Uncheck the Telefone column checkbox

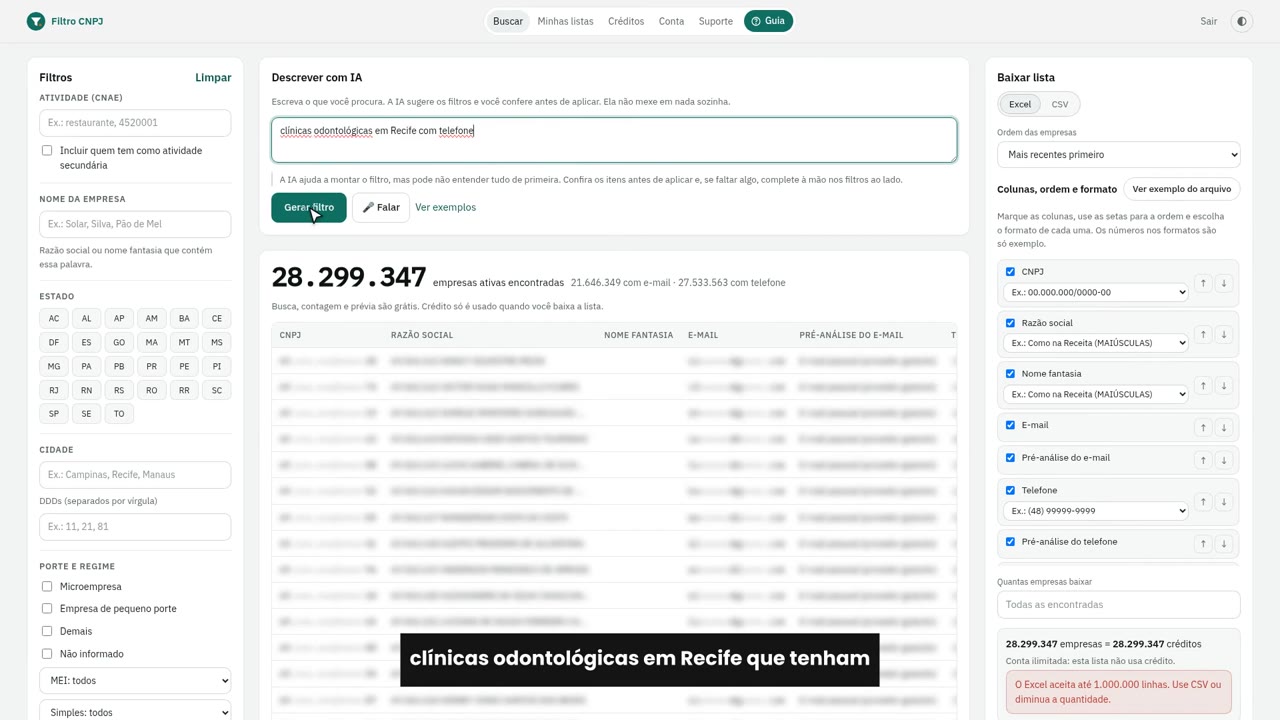point(1010,491)
